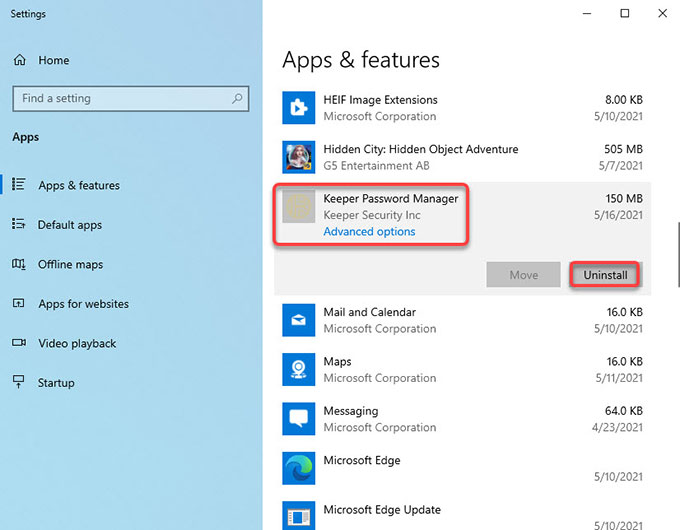Click the Startup sidebar icon
680x530 pixels.
[19, 382]
